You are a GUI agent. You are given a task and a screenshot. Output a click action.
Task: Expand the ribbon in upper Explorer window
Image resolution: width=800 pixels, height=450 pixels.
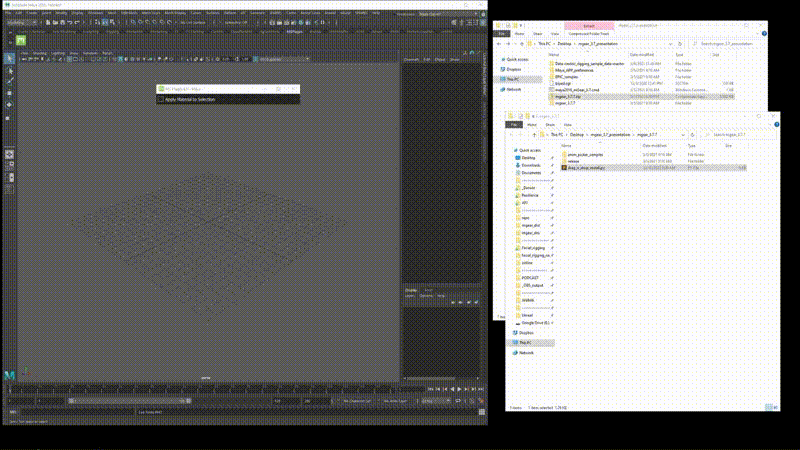click(x=758, y=34)
